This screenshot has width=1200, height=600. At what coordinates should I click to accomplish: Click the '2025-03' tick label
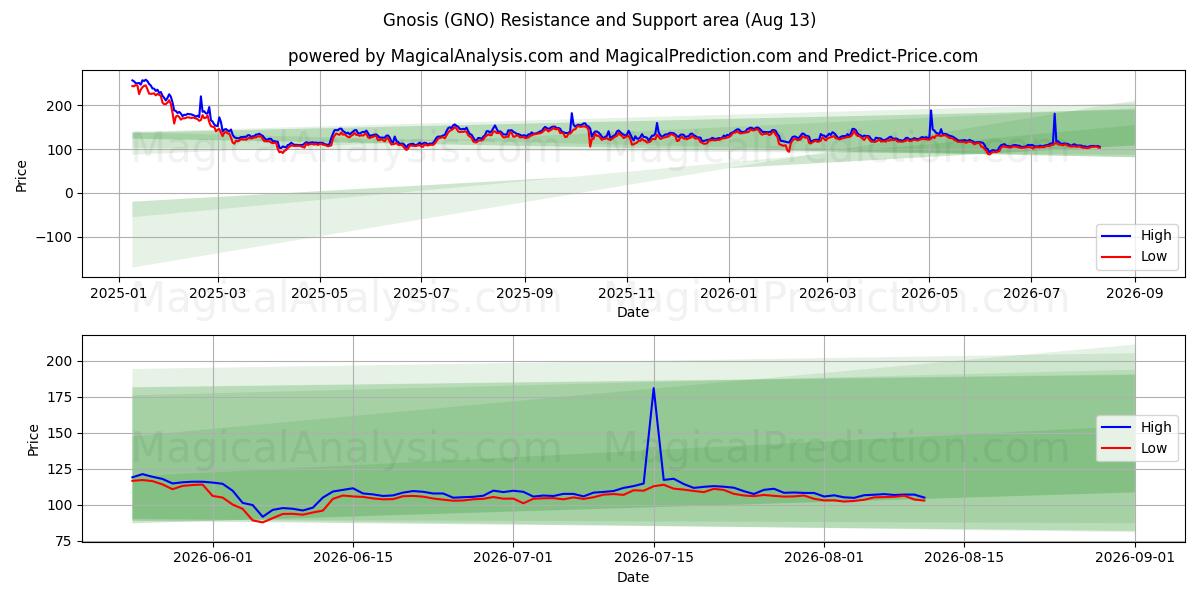[x=217, y=294]
